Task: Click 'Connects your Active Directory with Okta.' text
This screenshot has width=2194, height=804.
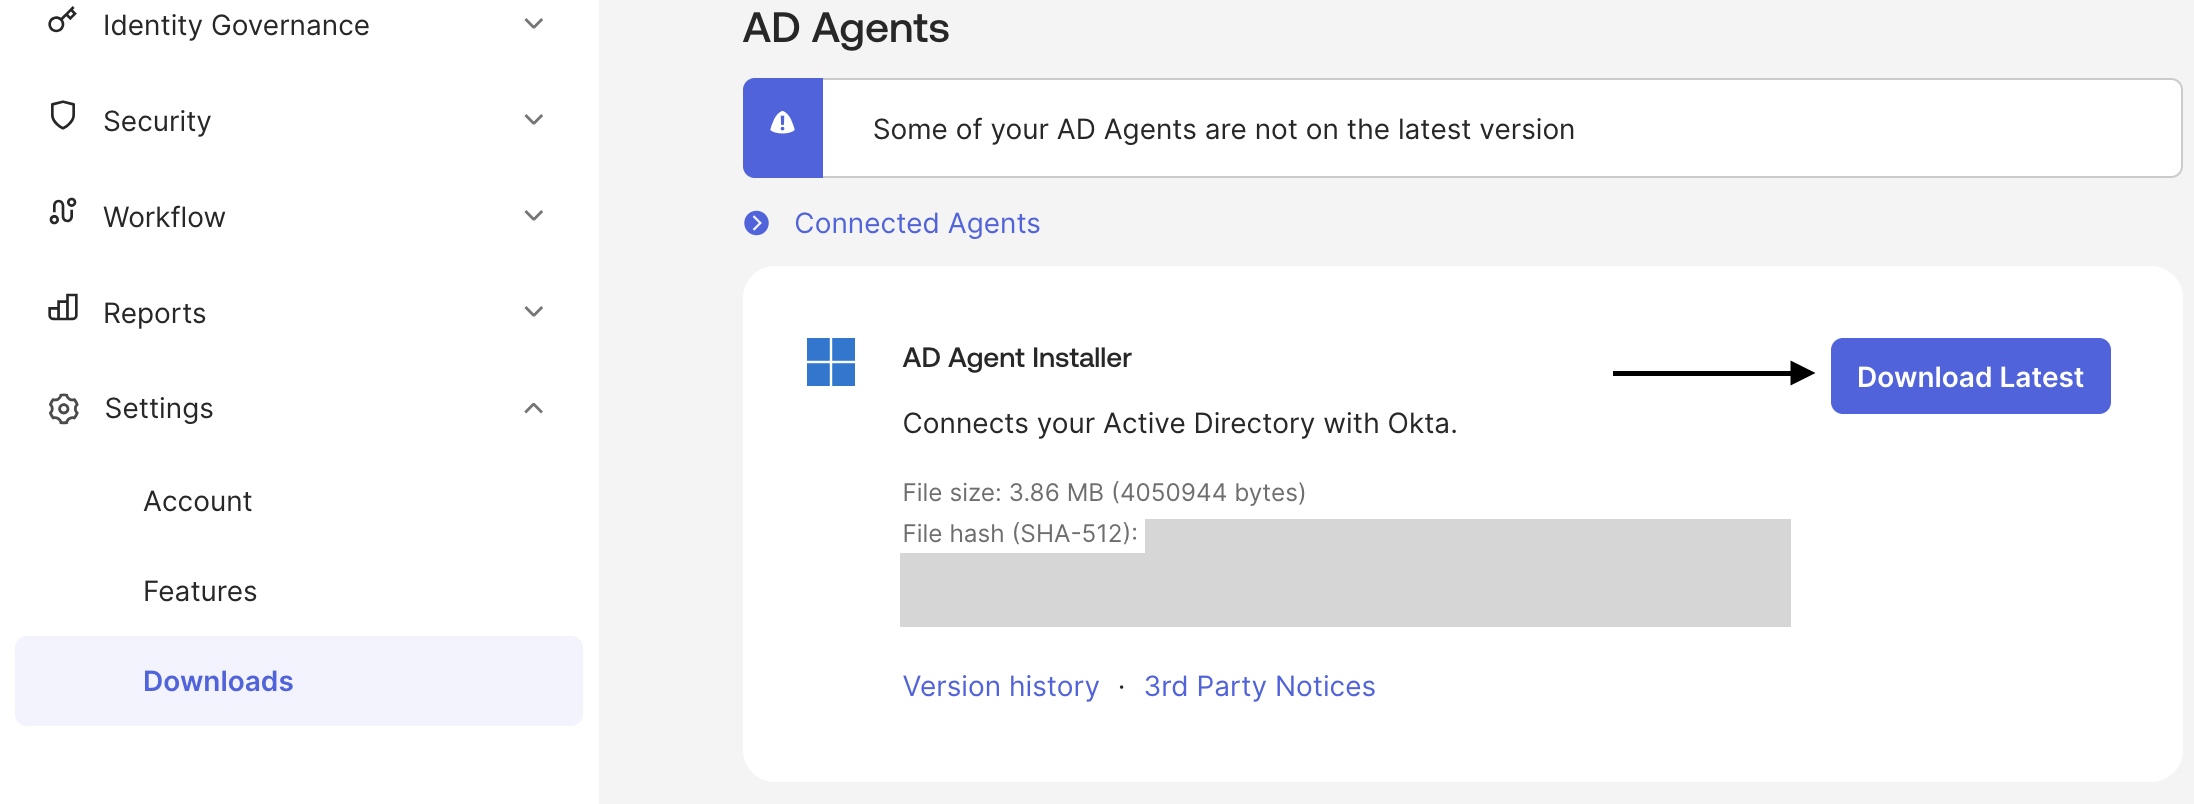Action: tap(1180, 423)
